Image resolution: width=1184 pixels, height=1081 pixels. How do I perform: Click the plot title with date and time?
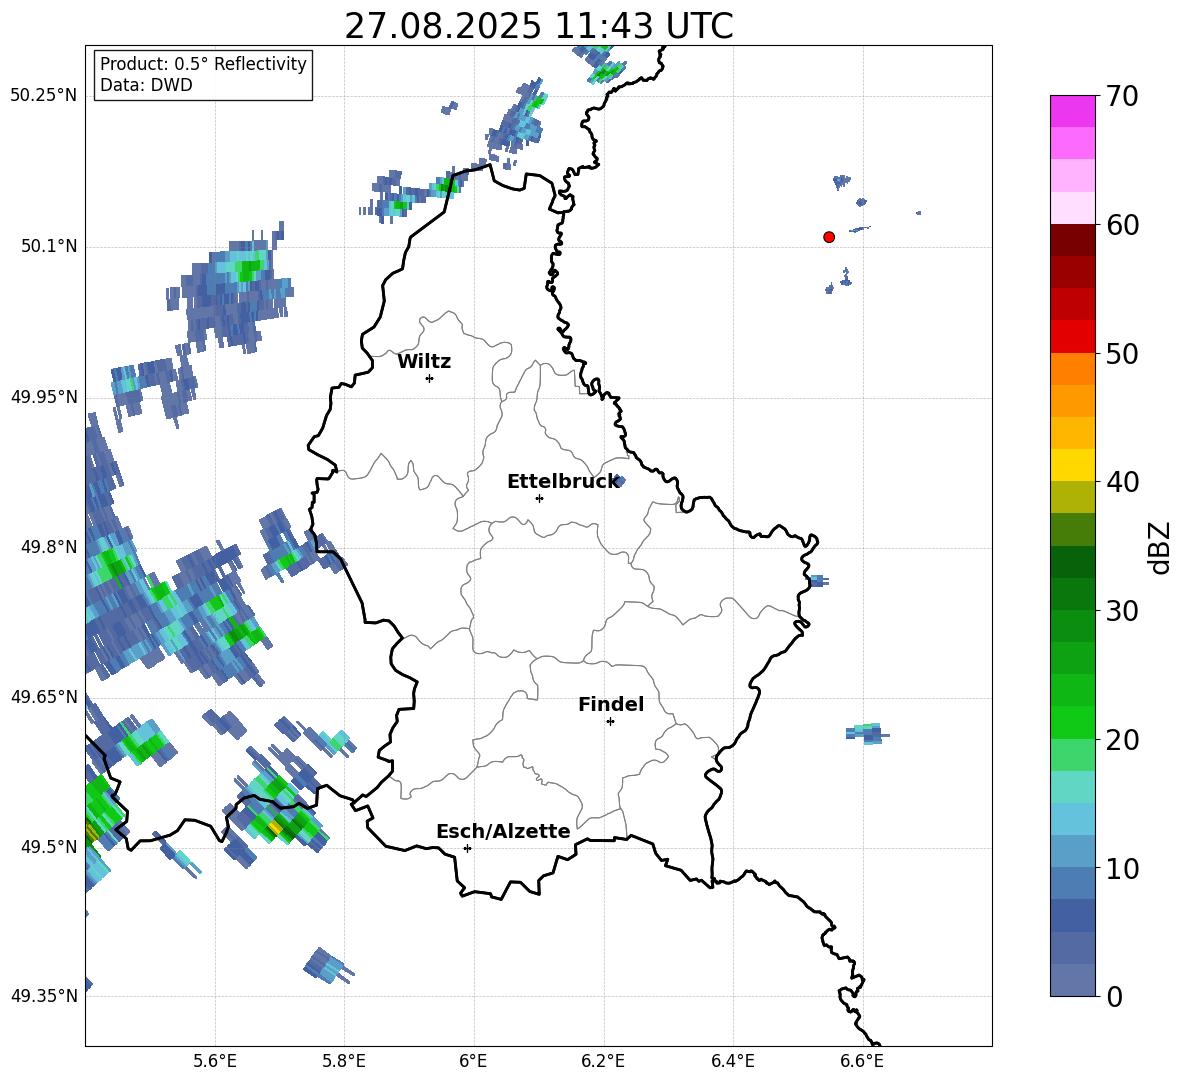(538, 26)
